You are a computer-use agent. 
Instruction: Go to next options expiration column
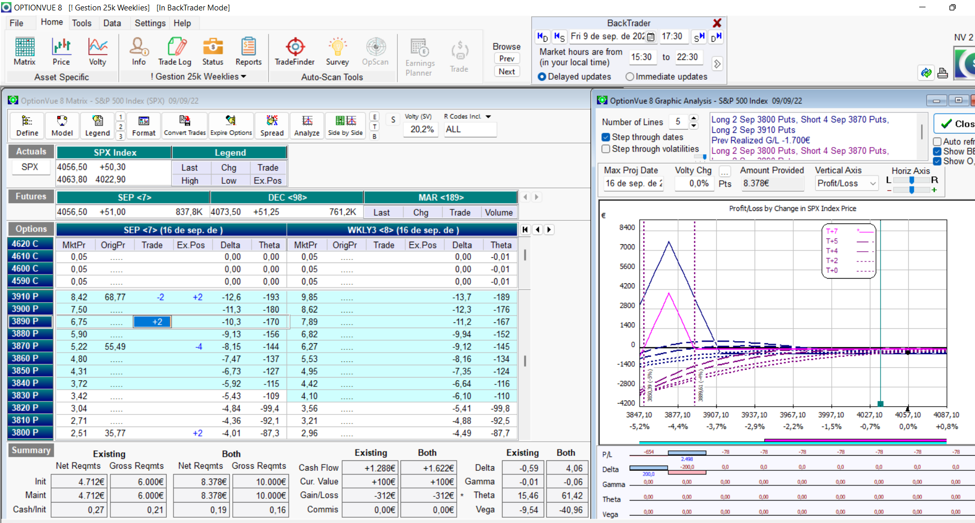(549, 229)
